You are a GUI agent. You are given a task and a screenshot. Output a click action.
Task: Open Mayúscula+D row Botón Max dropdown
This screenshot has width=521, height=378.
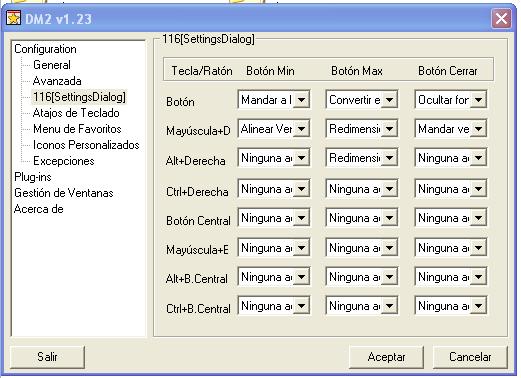(x=362, y=128)
